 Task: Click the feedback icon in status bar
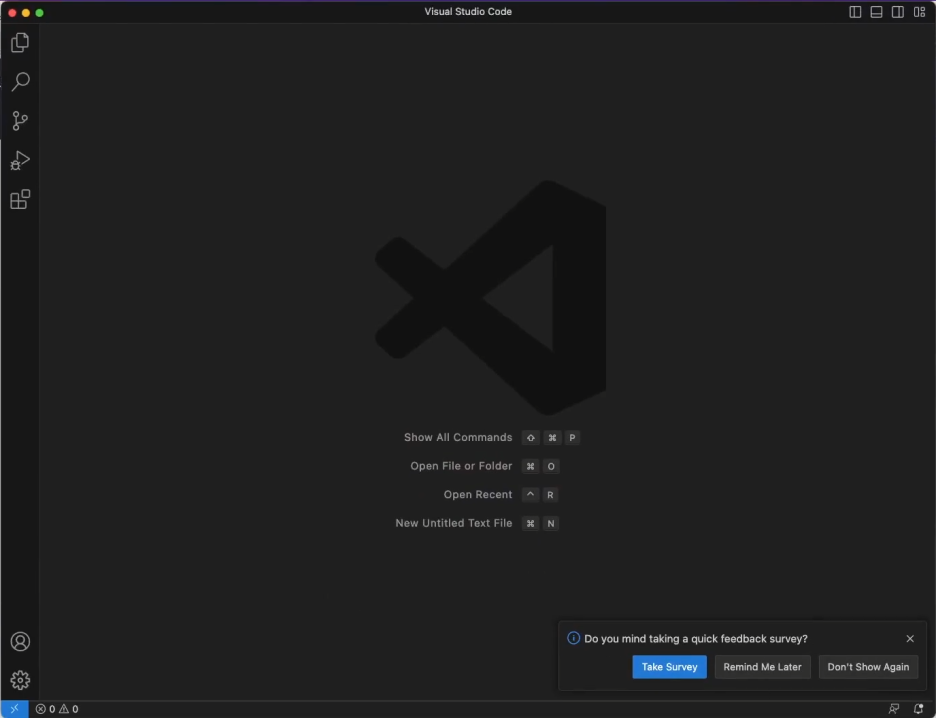click(894, 709)
